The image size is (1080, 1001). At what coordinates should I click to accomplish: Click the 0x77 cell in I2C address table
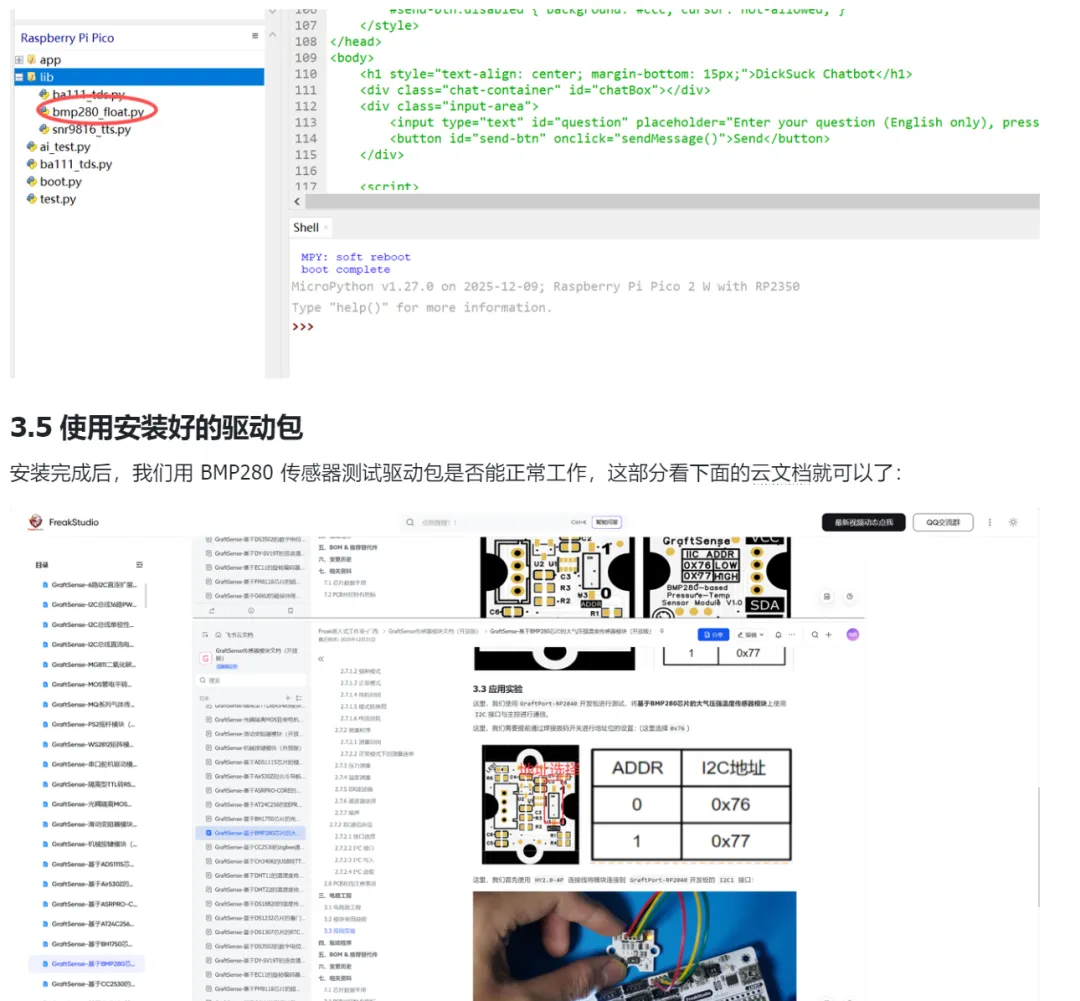click(x=731, y=841)
